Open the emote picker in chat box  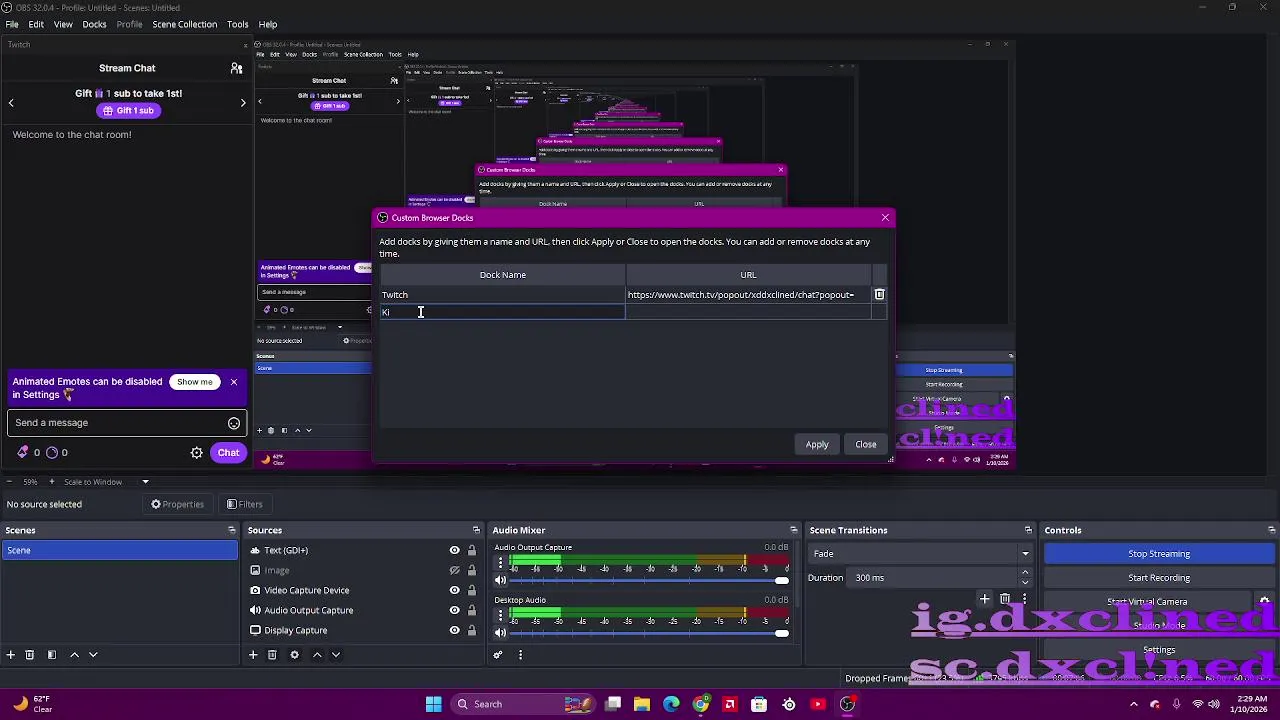pyautogui.click(x=234, y=423)
